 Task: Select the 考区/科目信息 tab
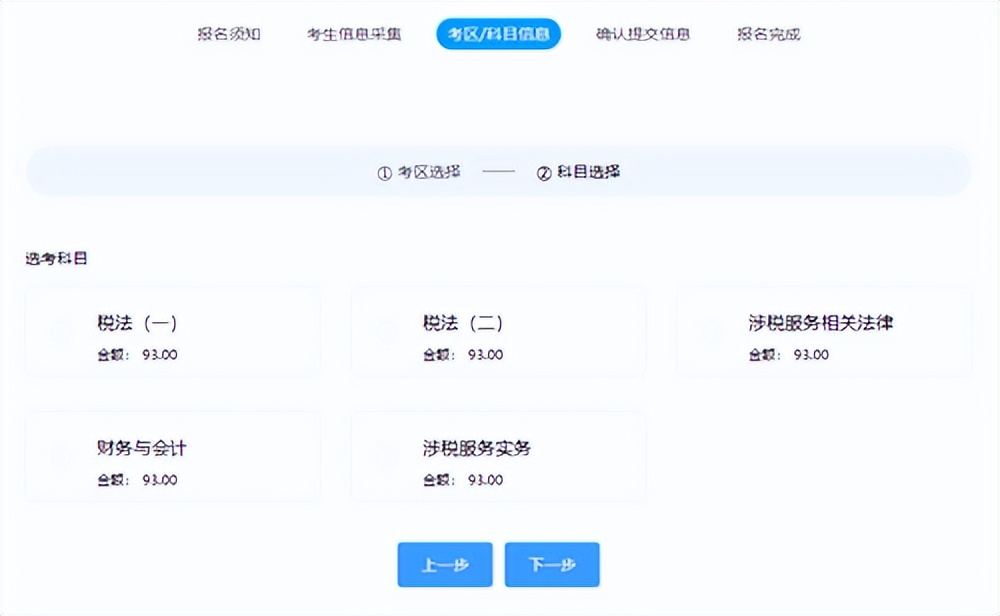pos(498,33)
